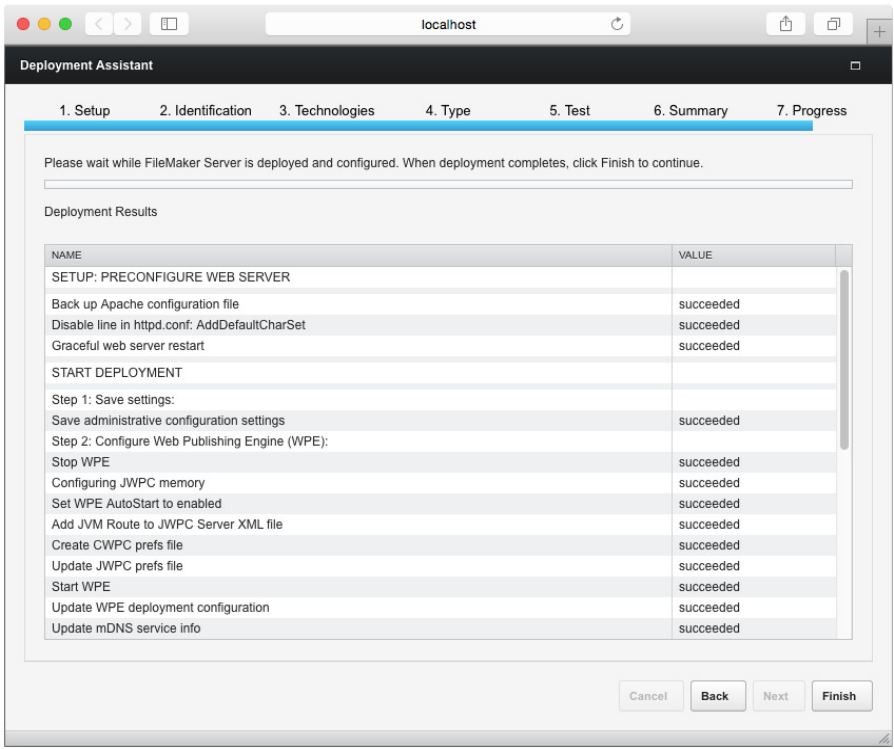
Task: Go to the 5. Test step
Action: (570, 111)
